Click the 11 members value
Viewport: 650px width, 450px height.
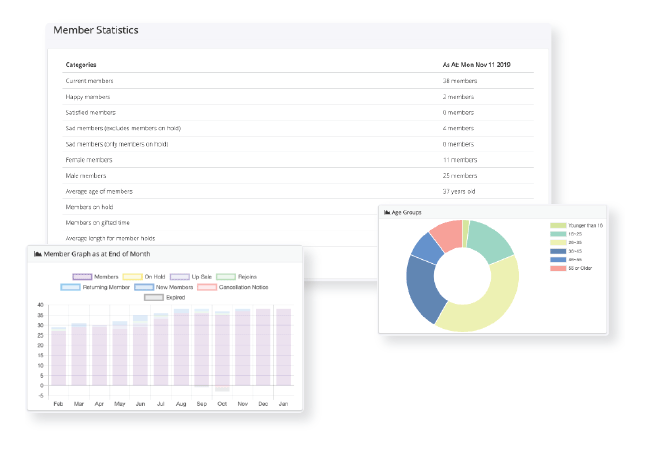point(460,160)
